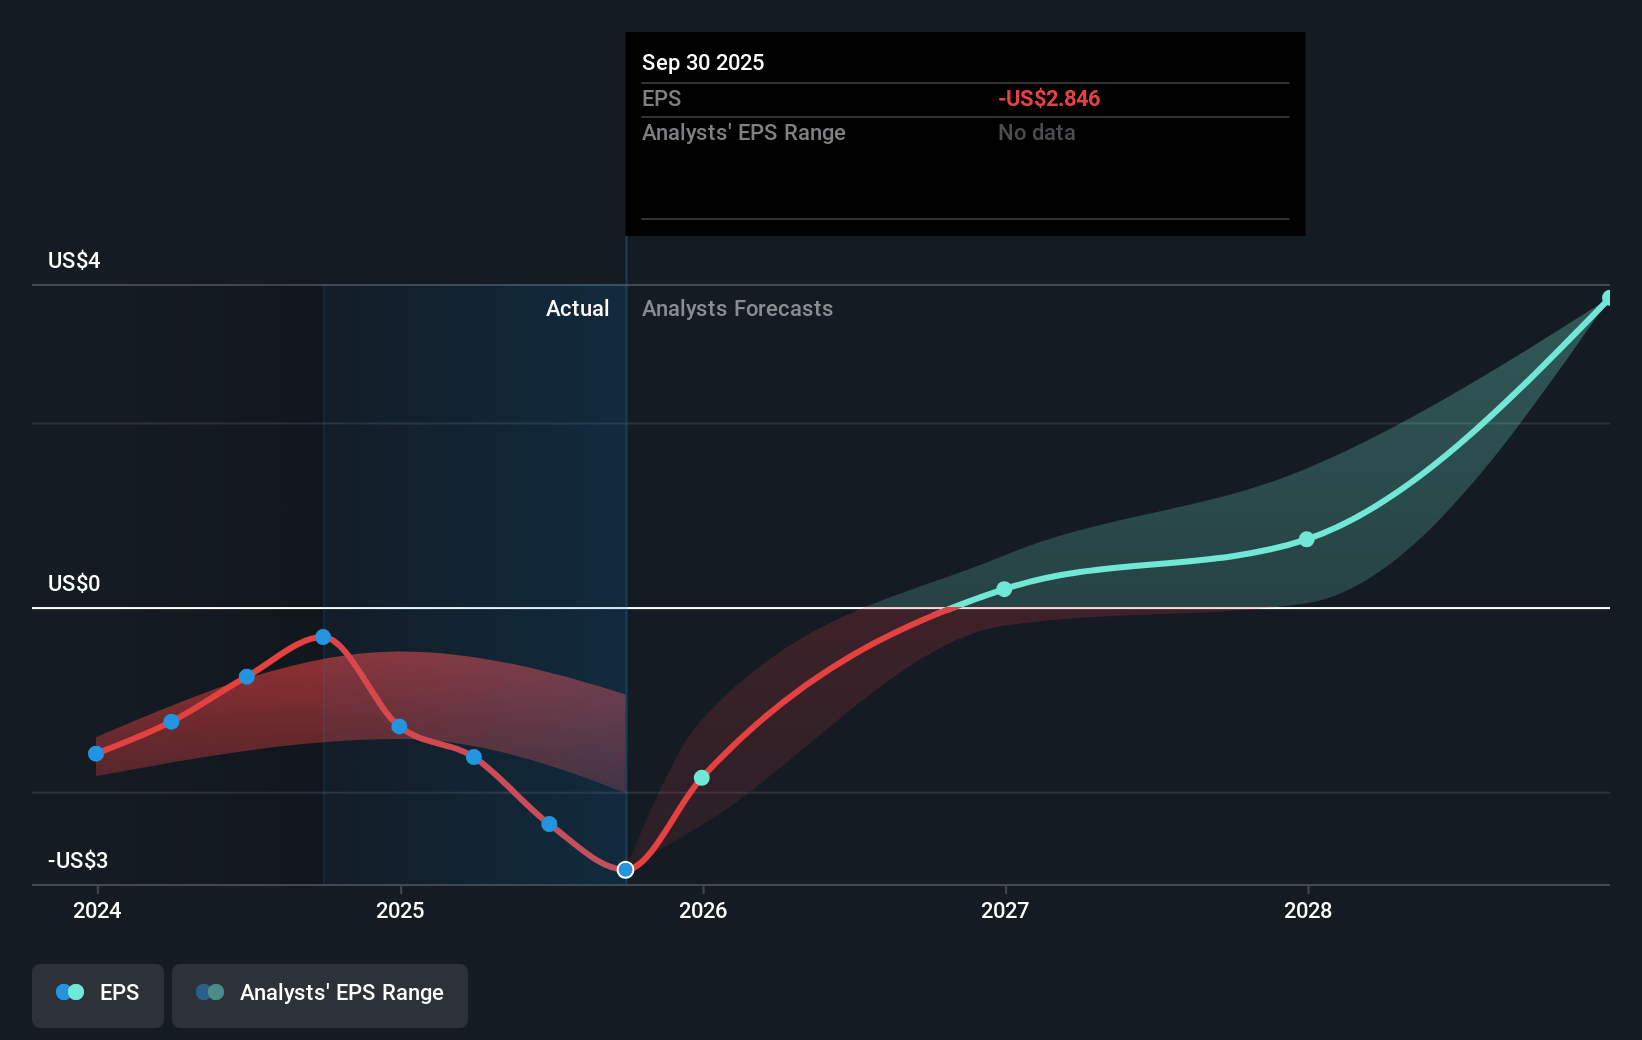The height and width of the screenshot is (1040, 1642).
Task: Click the forecast data point at 2026
Action: tap(702, 778)
